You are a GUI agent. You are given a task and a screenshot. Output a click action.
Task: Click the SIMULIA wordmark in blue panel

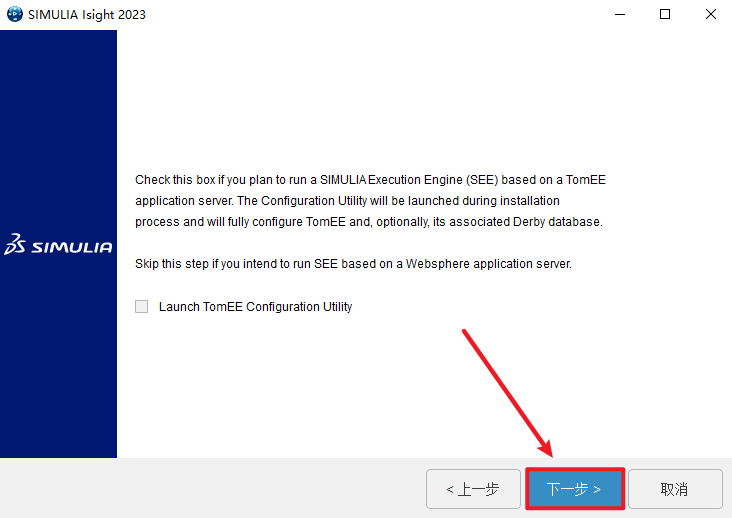[x=72, y=247]
